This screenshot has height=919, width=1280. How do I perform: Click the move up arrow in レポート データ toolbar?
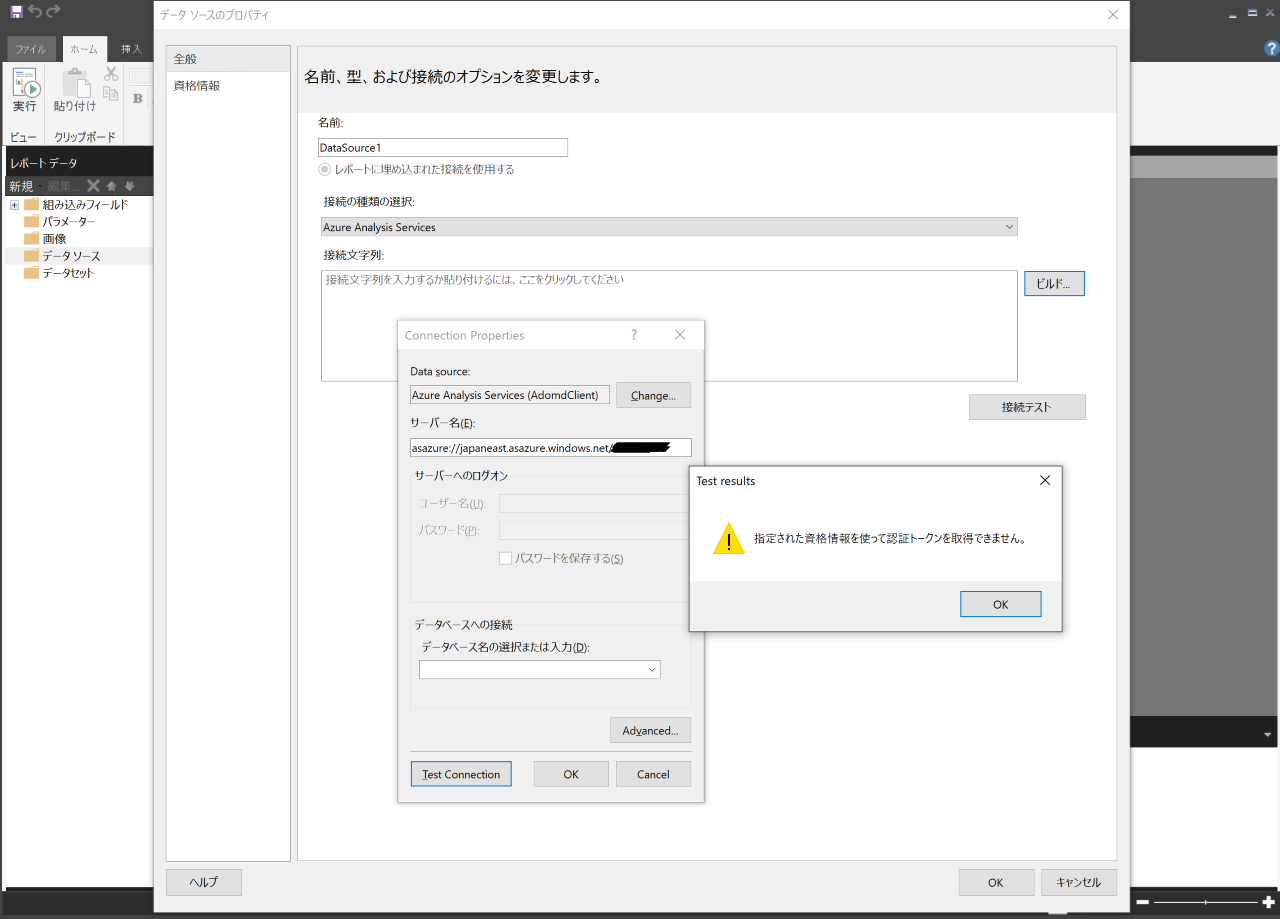click(x=112, y=186)
